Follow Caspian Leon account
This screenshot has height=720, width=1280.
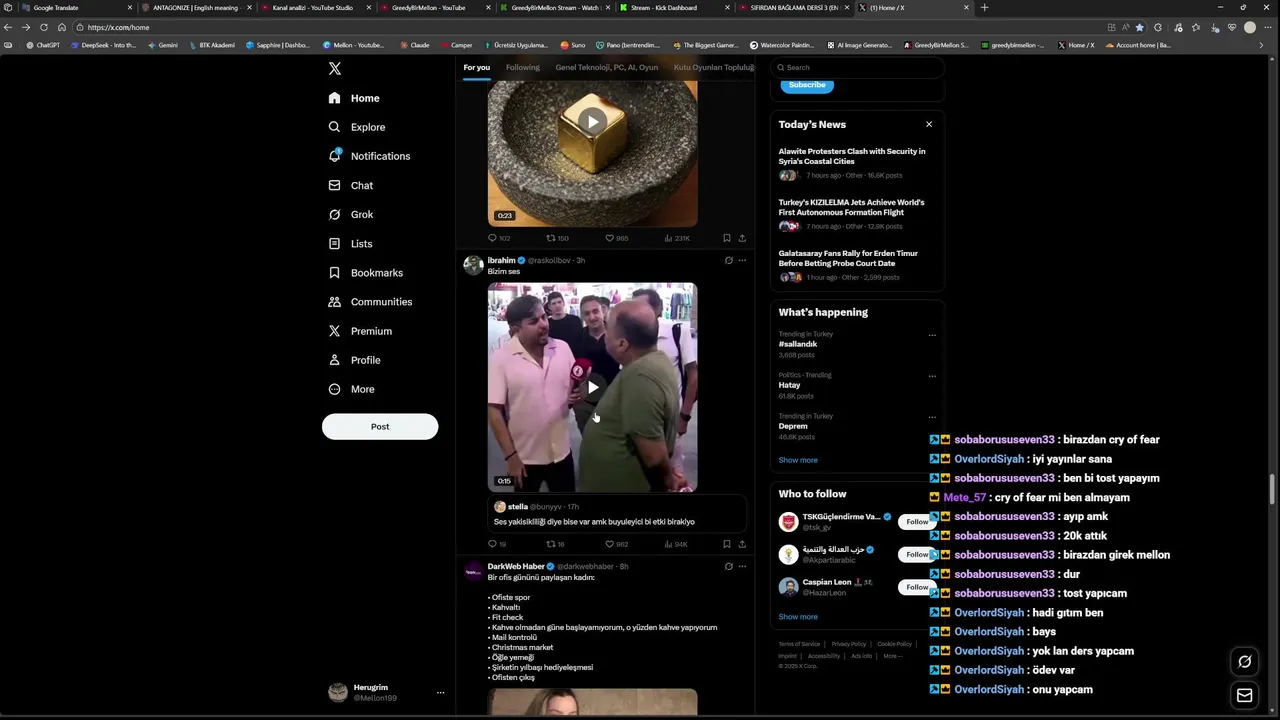(x=916, y=587)
